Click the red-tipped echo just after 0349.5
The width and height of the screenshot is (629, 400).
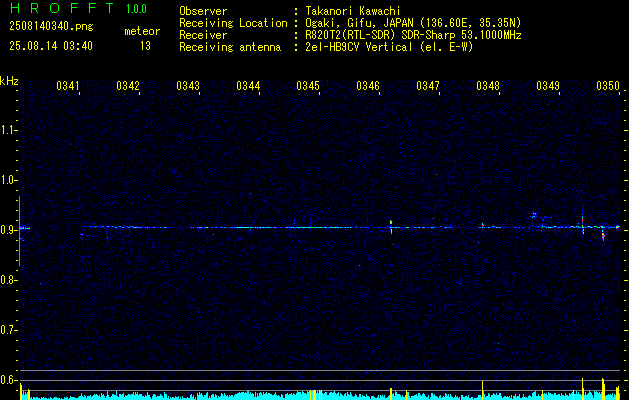point(582,223)
